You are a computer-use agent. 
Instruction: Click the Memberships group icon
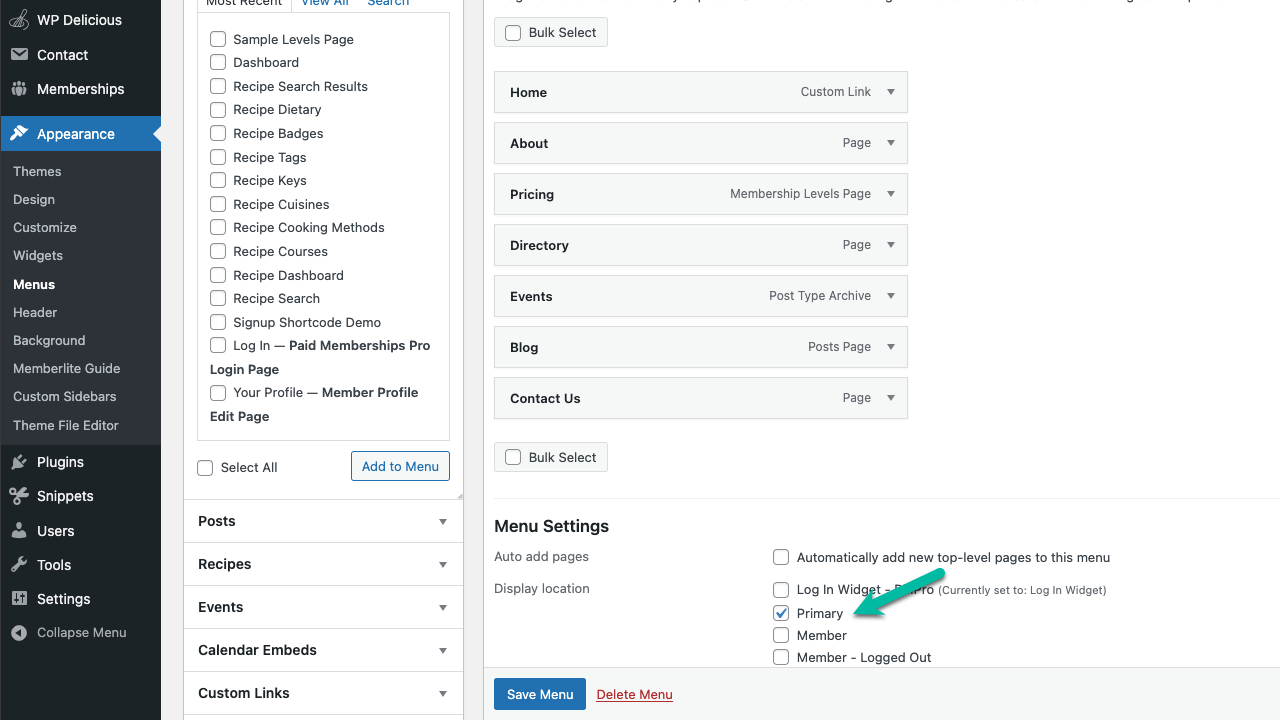pos(19,89)
